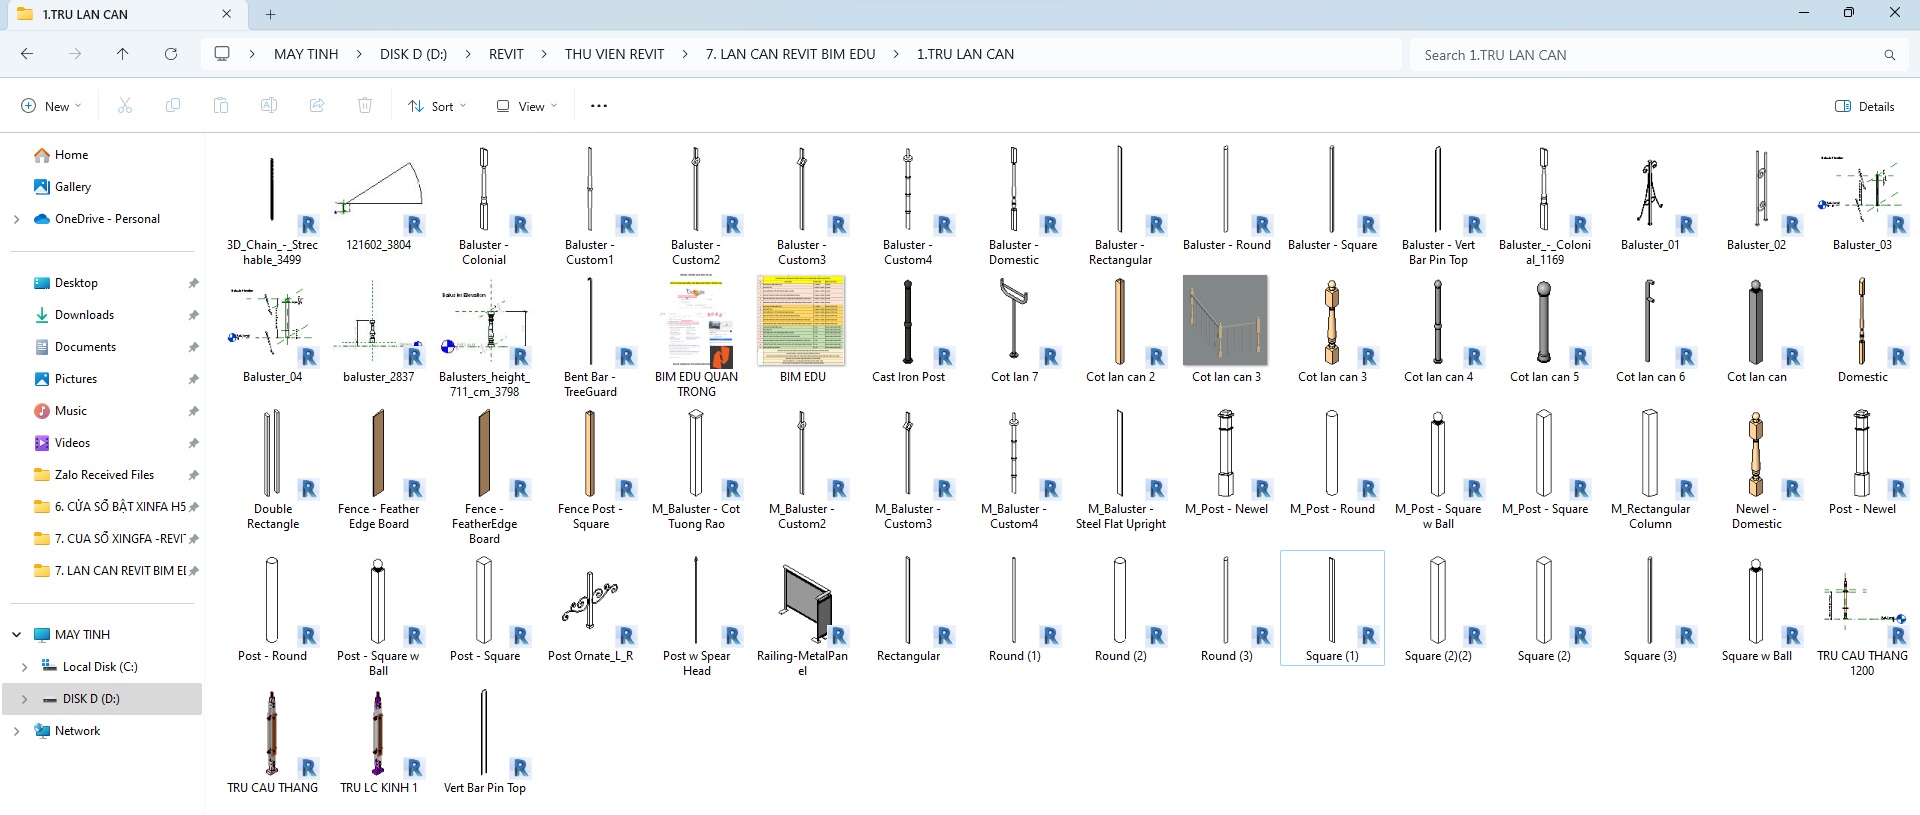Click the Delete trash icon in toolbar
This screenshot has width=1920, height=815.
pyautogui.click(x=365, y=106)
